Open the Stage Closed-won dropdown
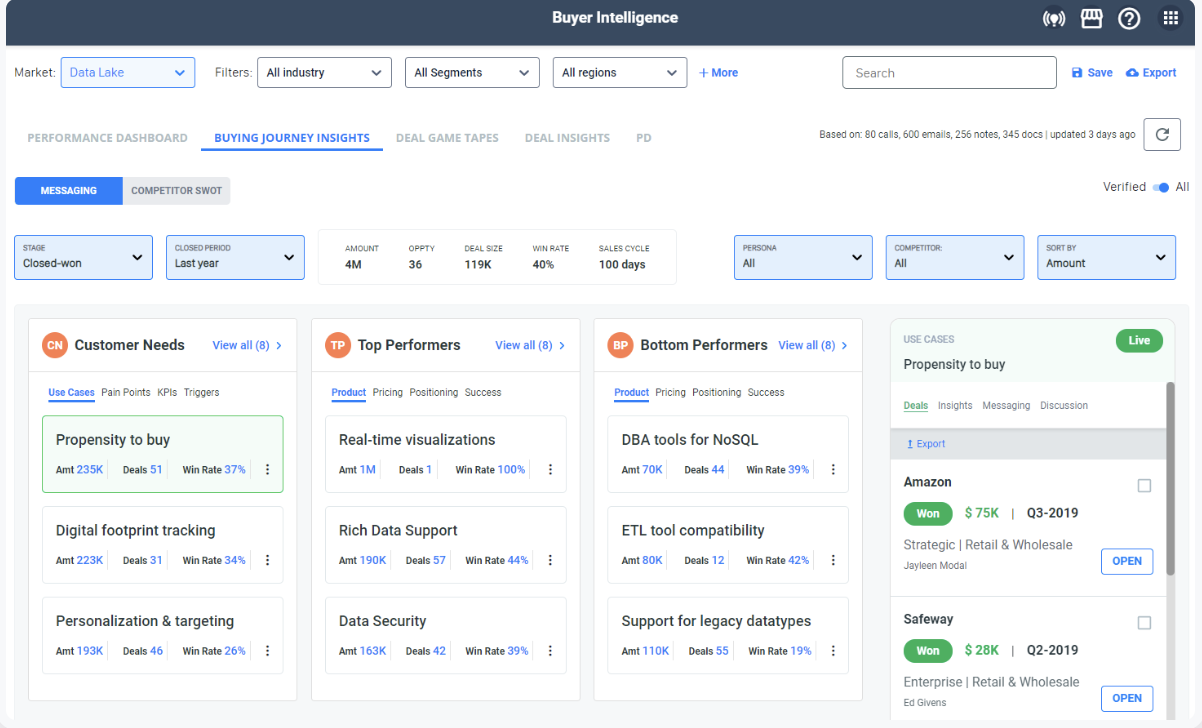 click(83, 257)
